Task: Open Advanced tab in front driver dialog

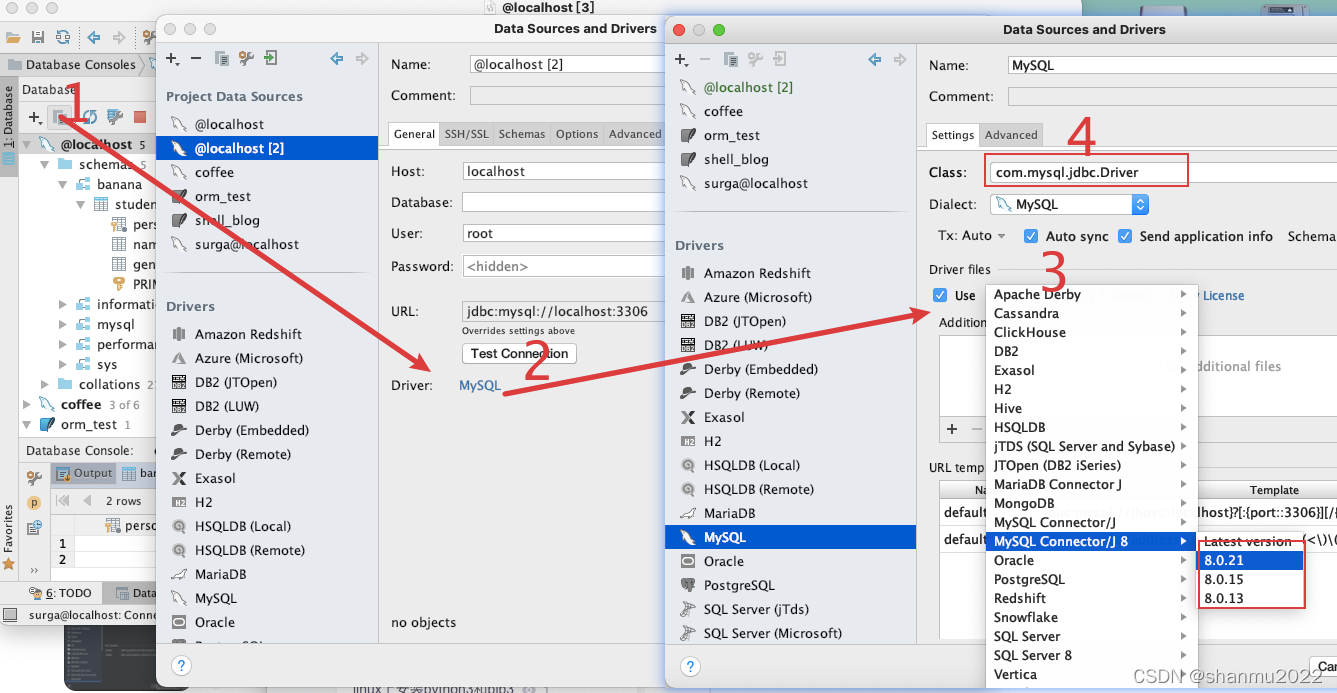Action: [1011, 135]
